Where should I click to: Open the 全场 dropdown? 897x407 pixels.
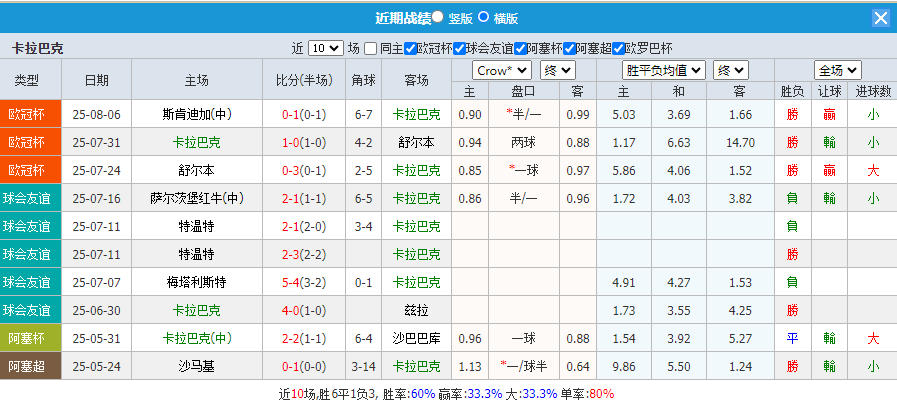tap(837, 70)
